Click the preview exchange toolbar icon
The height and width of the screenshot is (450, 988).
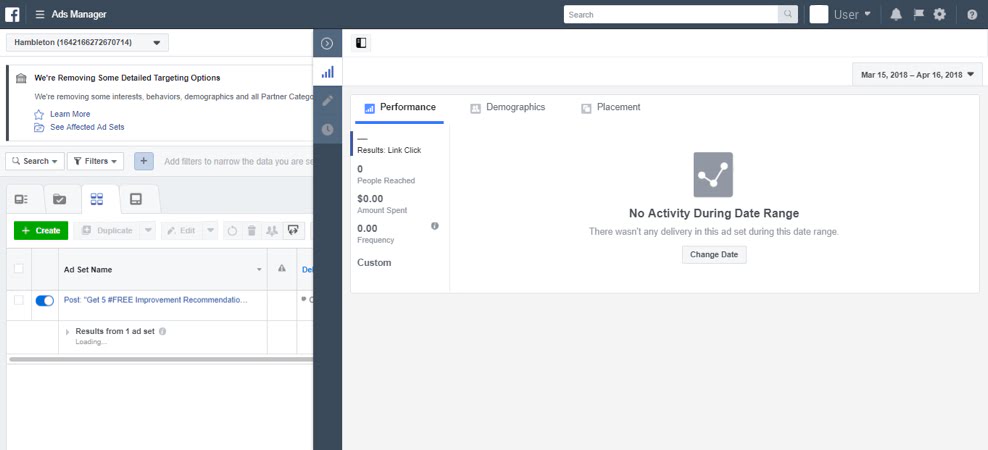tap(293, 231)
